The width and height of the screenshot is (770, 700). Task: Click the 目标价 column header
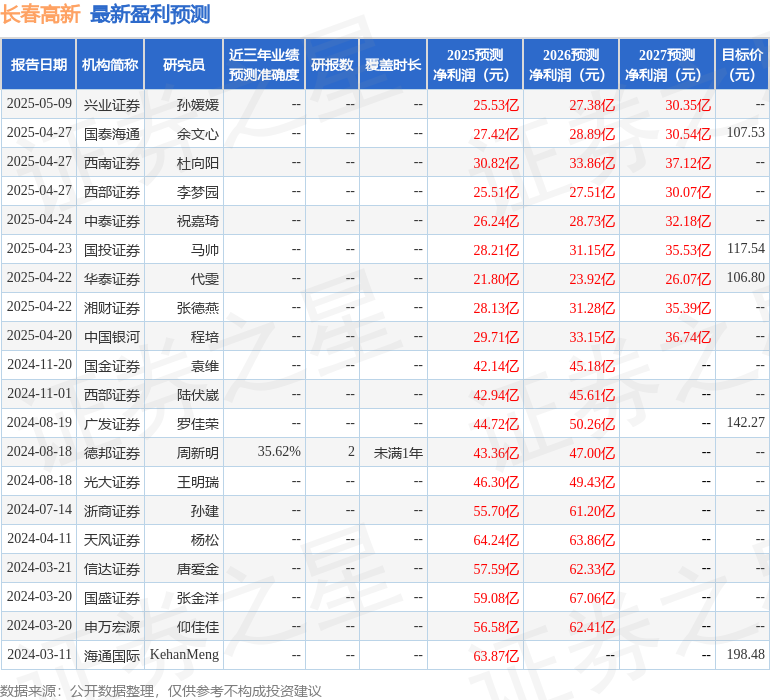742,65
